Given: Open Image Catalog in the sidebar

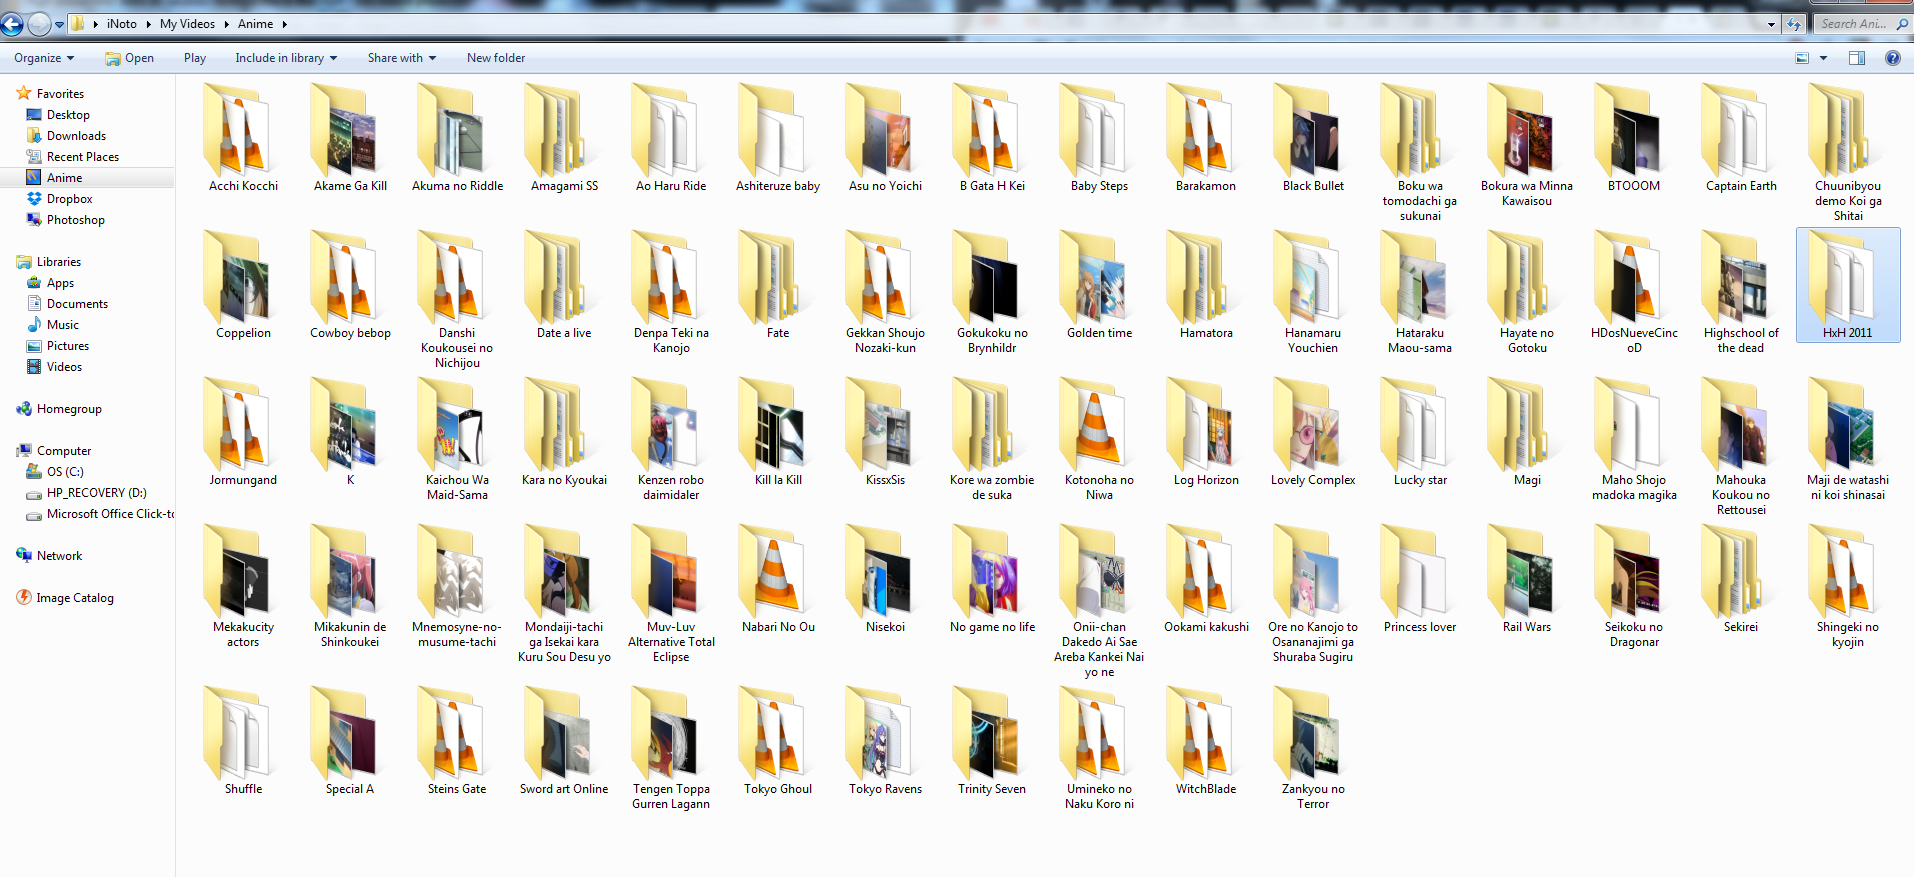Looking at the screenshot, I should click(75, 598).
